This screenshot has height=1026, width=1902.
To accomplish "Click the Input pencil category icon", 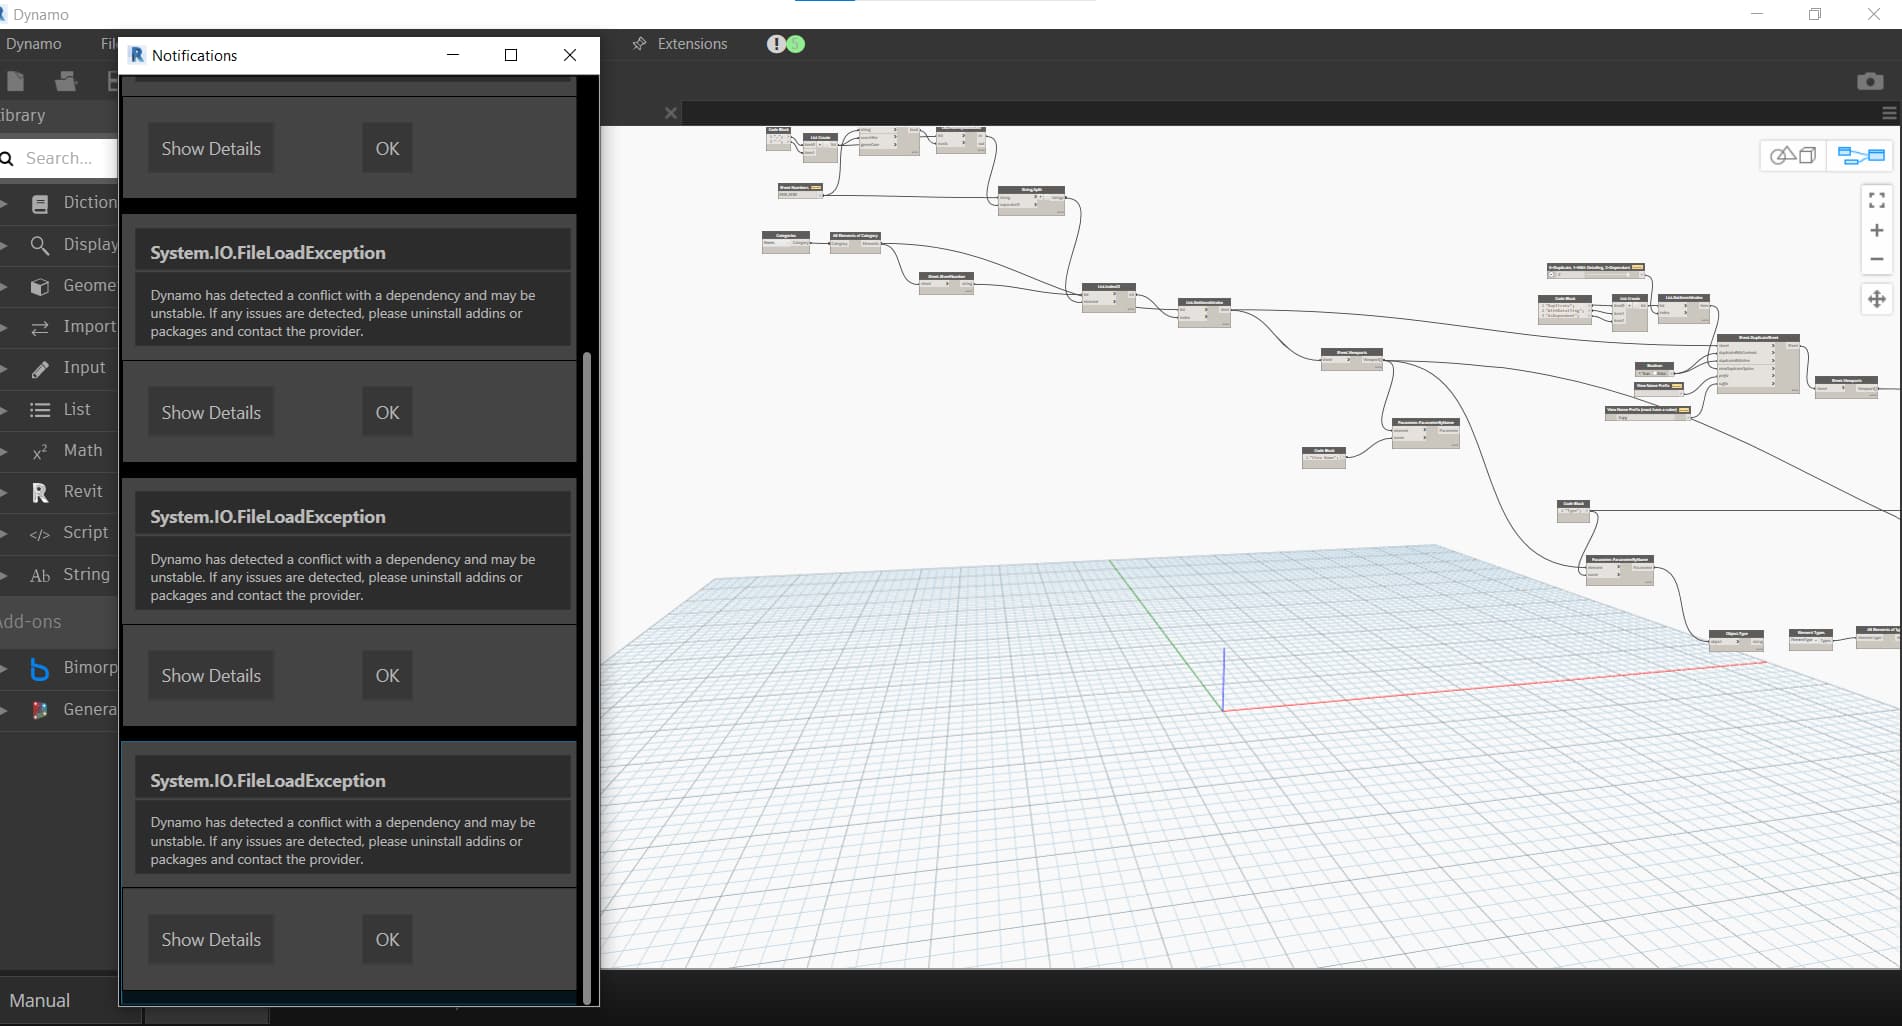I will tap(40, 369).
